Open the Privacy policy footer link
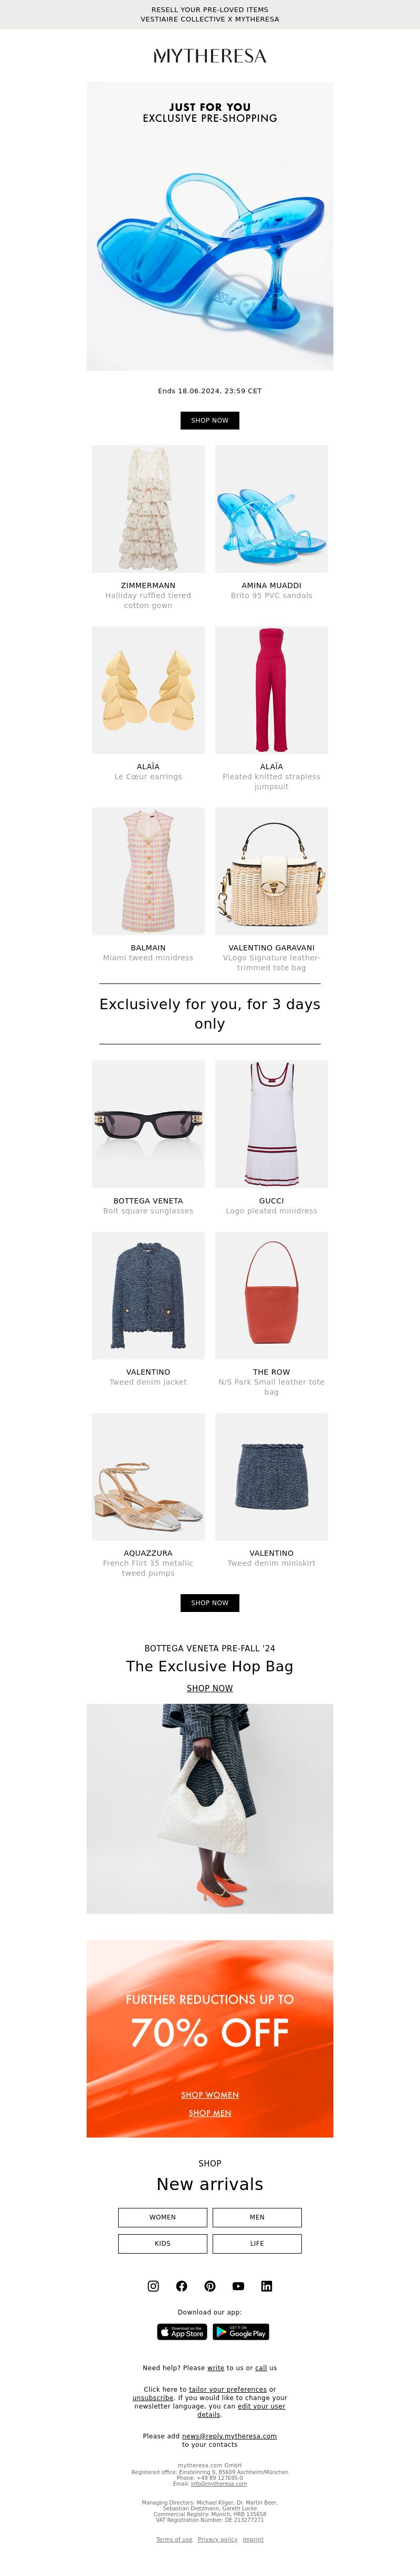This screenshot has width=420, height=2576. pyautogui.click(x=217, y=2539)
